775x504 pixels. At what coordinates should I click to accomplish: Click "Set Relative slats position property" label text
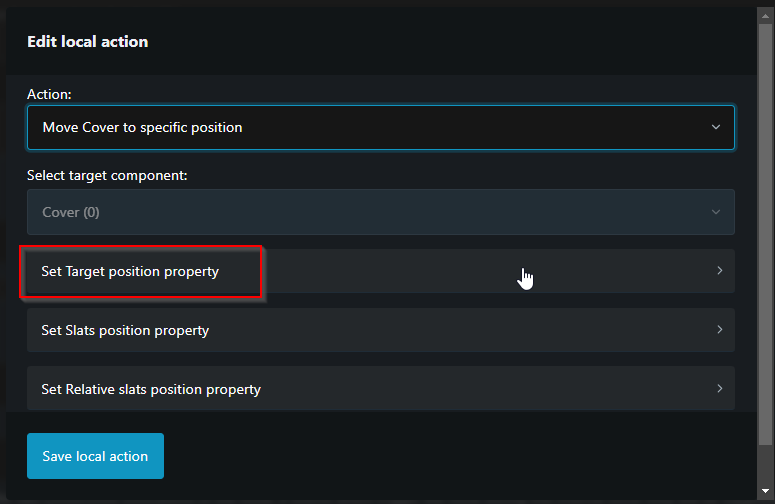(x=151, y=389)
